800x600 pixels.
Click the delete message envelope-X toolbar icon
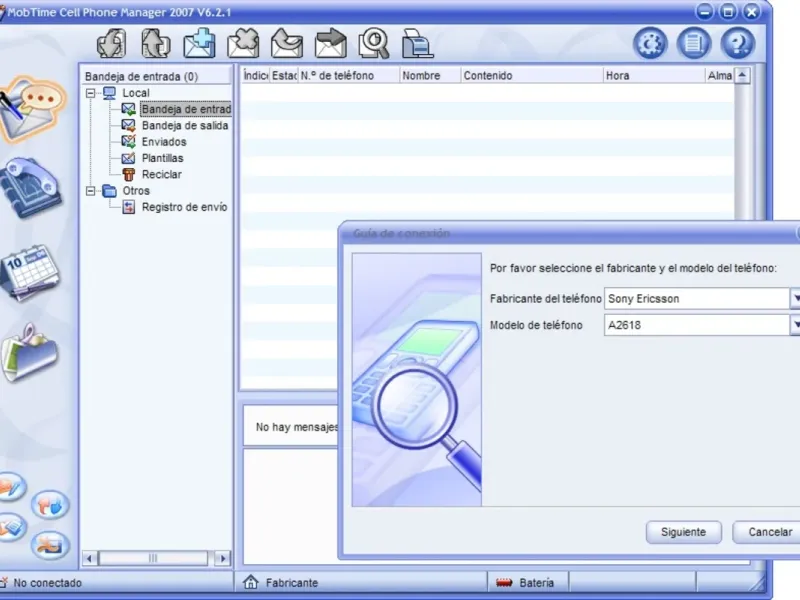click(x=243, y=44)
